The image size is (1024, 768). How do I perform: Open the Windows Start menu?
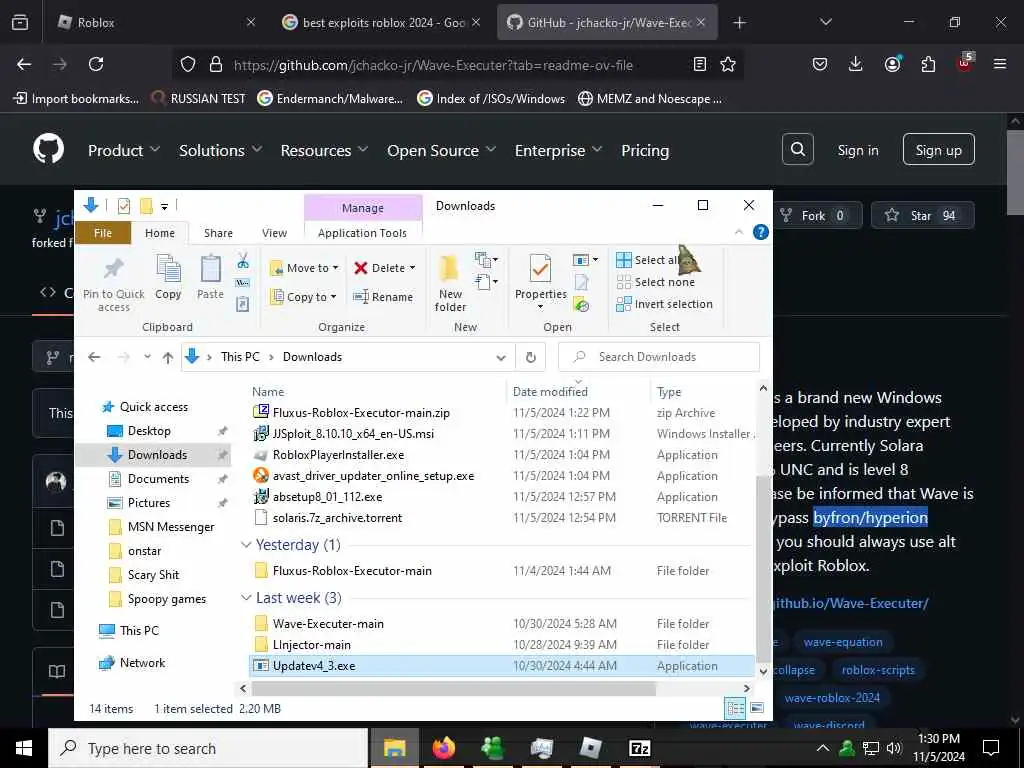(24, 748)
